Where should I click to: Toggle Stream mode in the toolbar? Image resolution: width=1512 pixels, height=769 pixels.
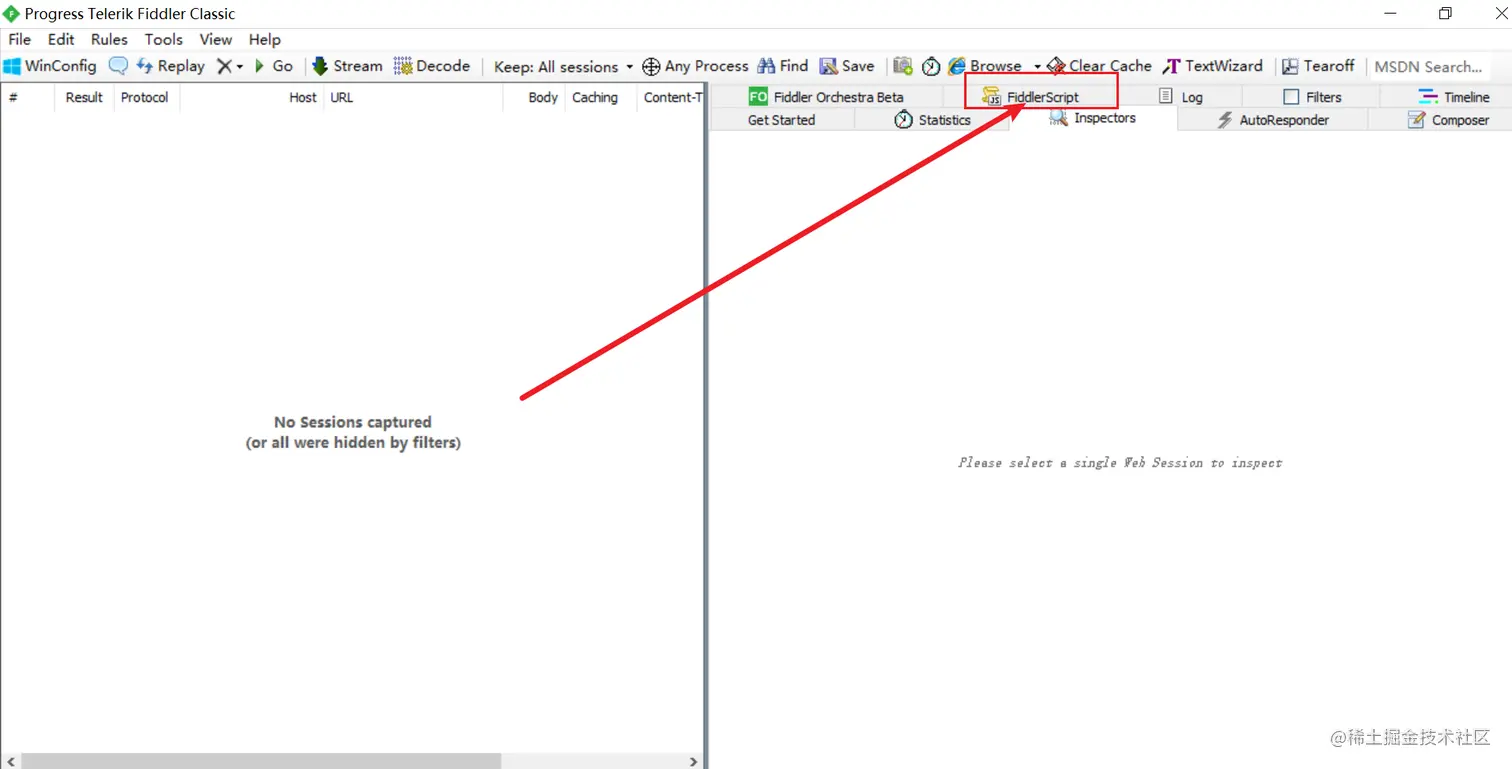[x=347, y=66]
